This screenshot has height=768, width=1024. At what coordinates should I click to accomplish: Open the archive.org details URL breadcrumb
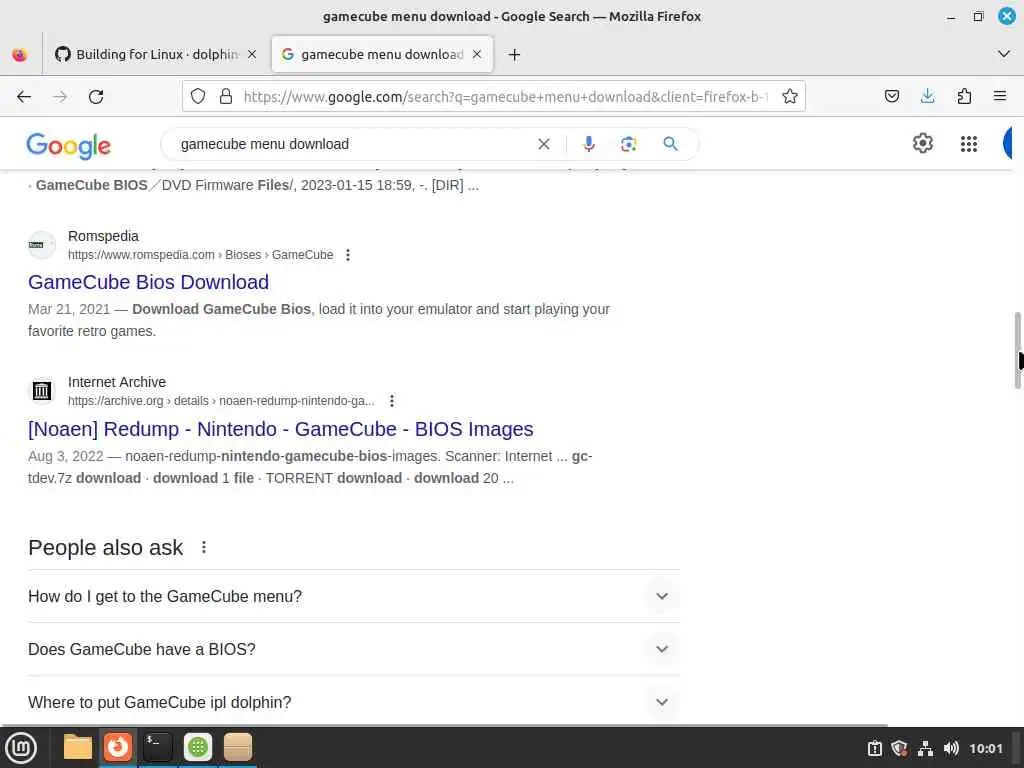click(x=221, y=400)
